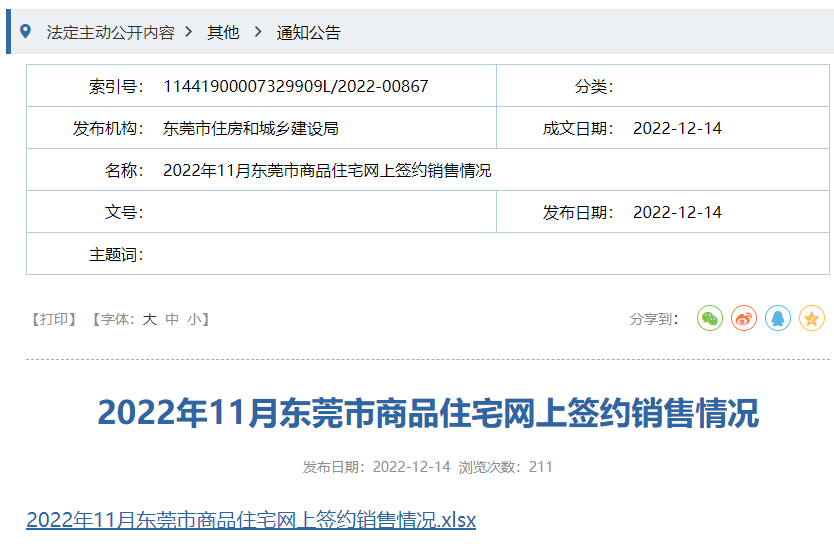834x556 pixels.
Task: Click the 分享到 label
Action: [654, 319]
